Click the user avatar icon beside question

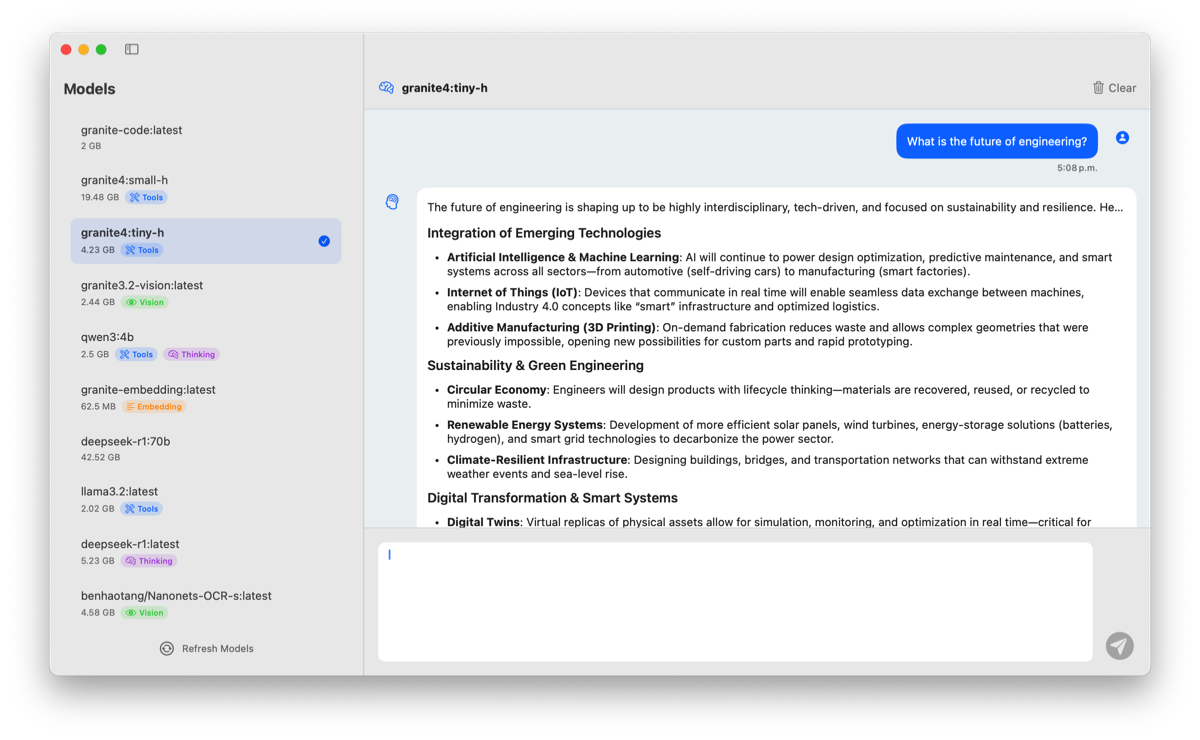click(x=1122, y=138)
